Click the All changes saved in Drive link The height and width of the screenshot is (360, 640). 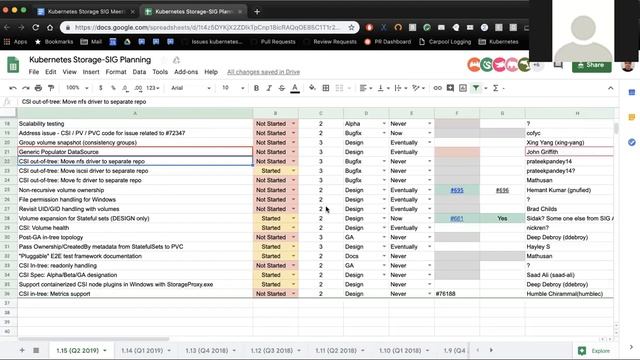point(263,72)
